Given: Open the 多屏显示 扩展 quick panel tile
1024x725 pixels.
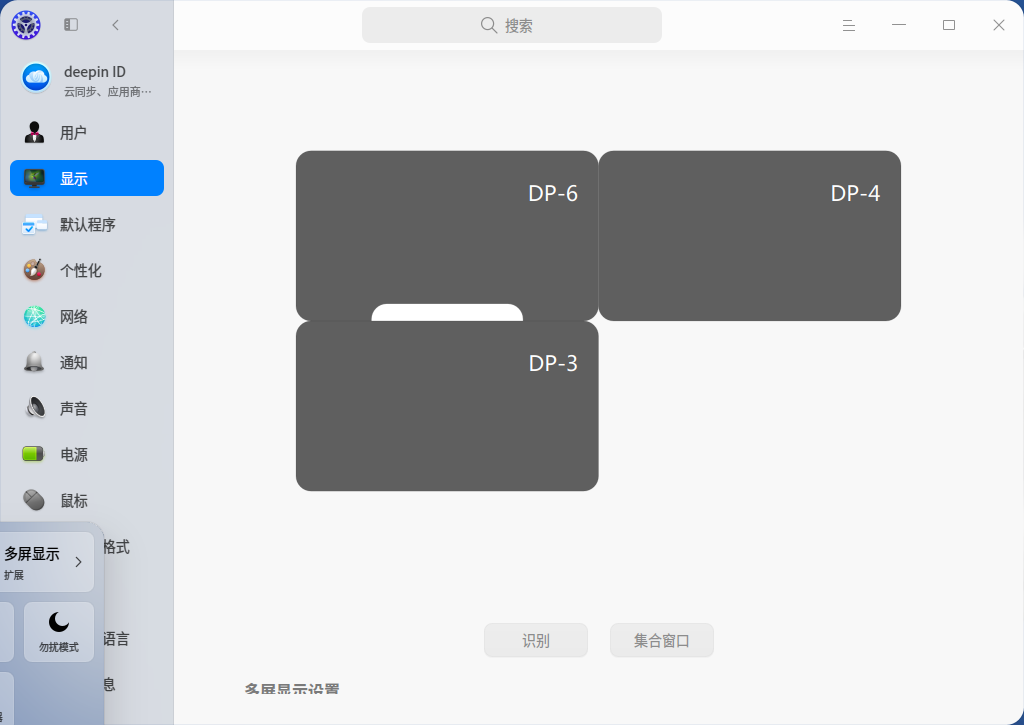Looking at the screenshot, I should (46, 562).
